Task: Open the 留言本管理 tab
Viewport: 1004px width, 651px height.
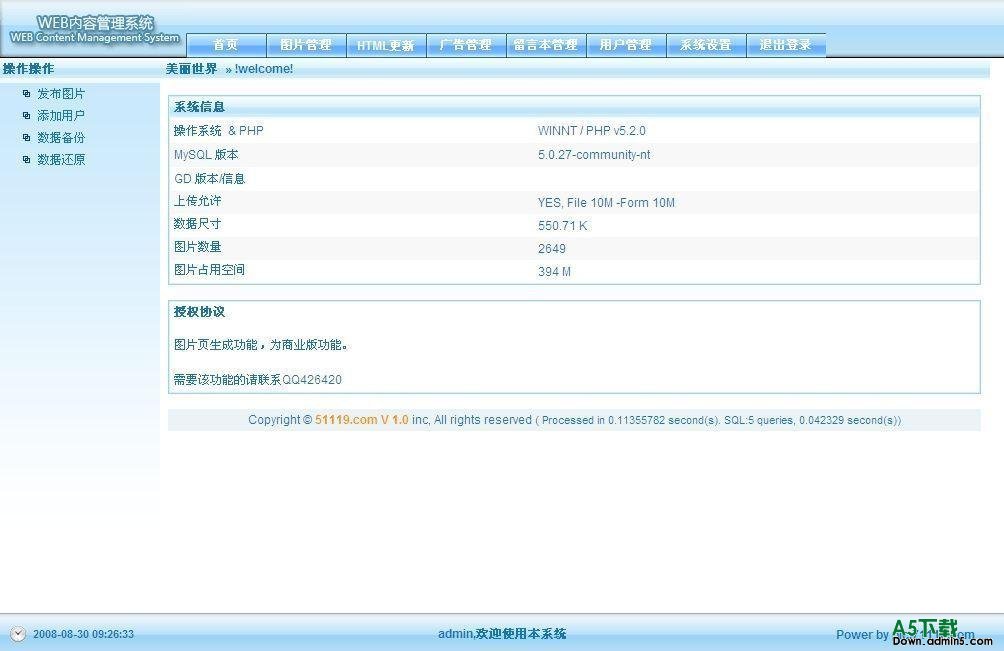Action: click(x=546, y=45)
